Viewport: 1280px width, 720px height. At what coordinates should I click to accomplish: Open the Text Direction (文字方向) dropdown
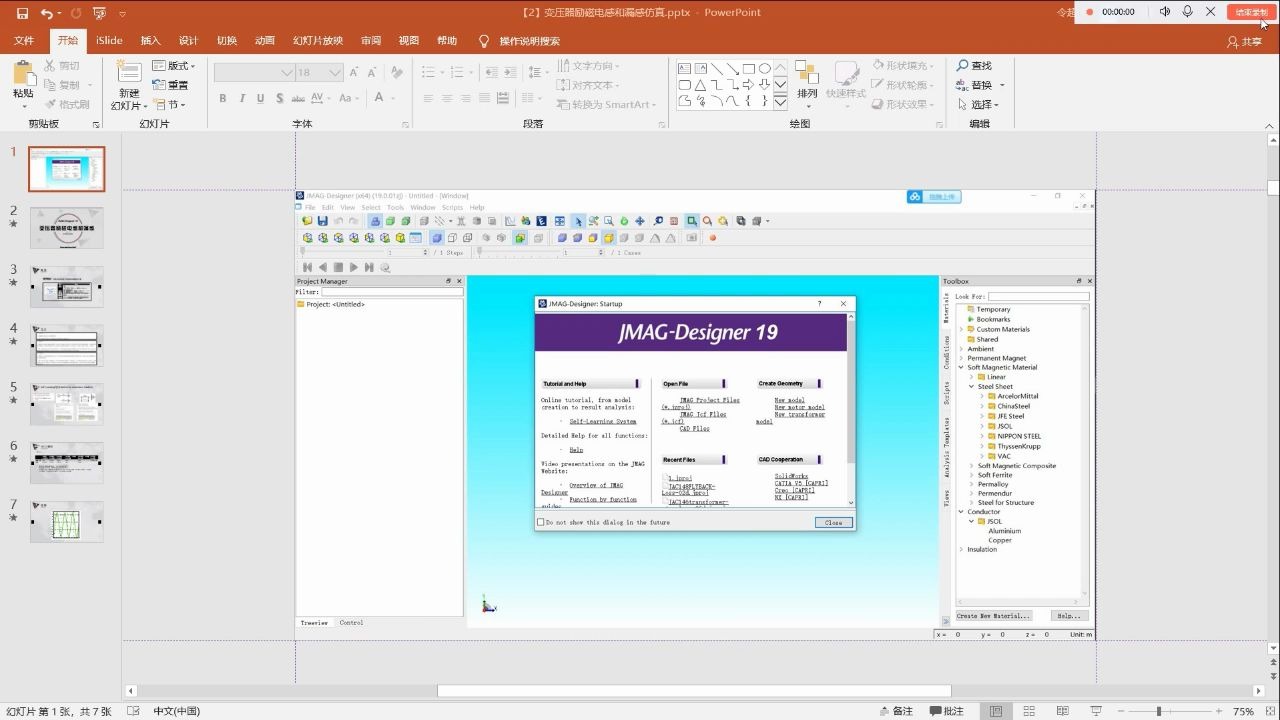tap(590, 66)
